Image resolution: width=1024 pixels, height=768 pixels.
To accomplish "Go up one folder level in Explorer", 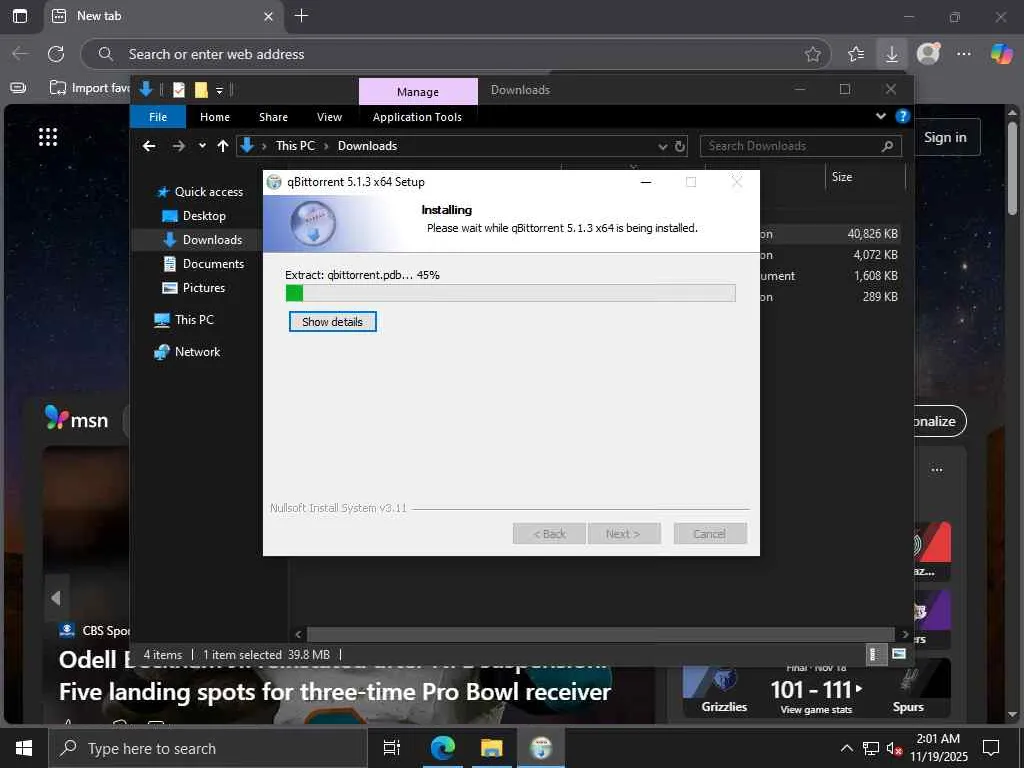I will 223,146.
